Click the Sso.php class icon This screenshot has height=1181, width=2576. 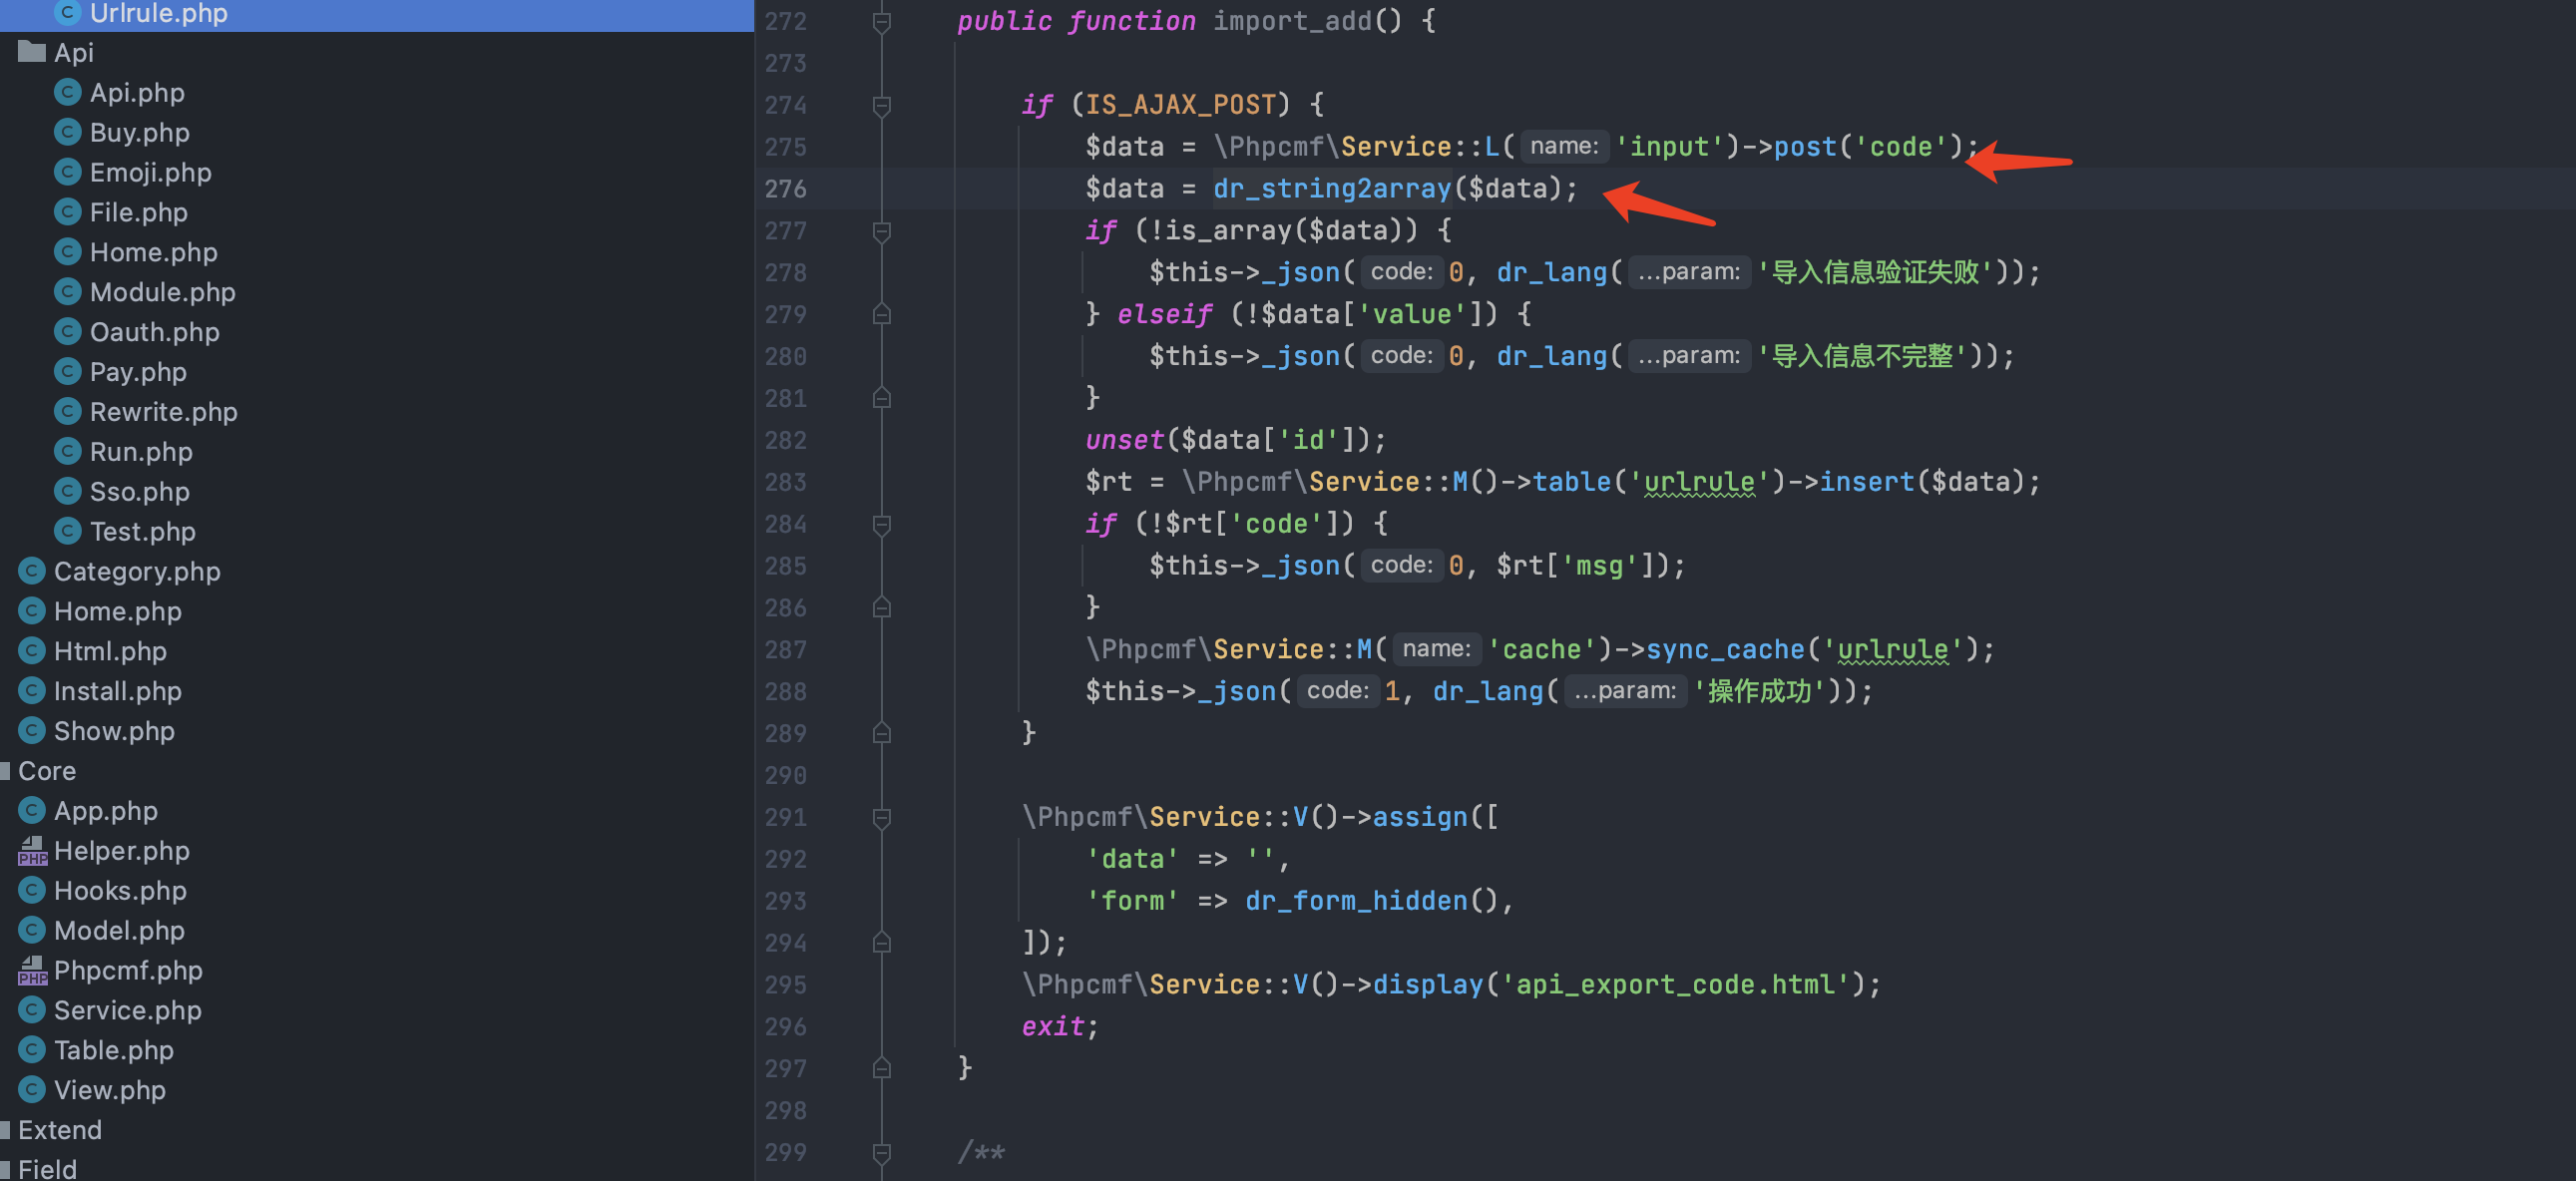click(x=67, y=491)
